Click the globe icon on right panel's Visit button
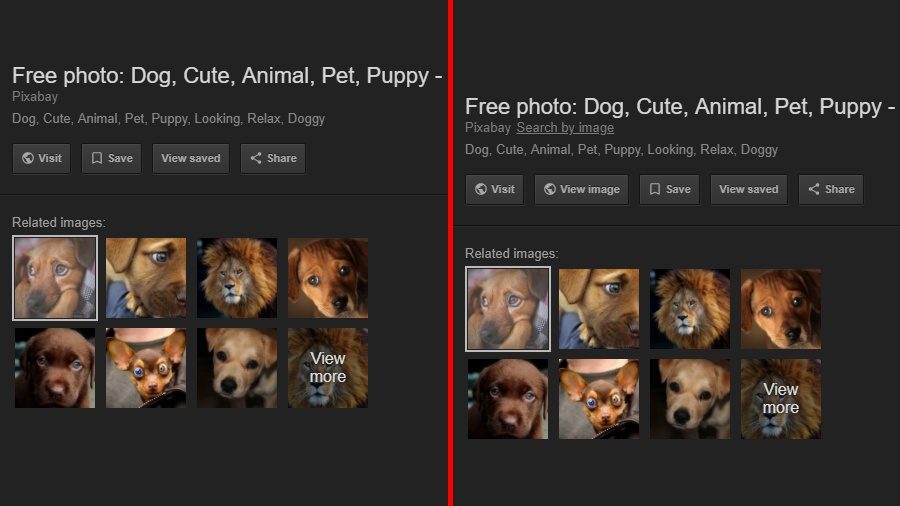This screenshot has width=900, height=506. pos(481,189)
